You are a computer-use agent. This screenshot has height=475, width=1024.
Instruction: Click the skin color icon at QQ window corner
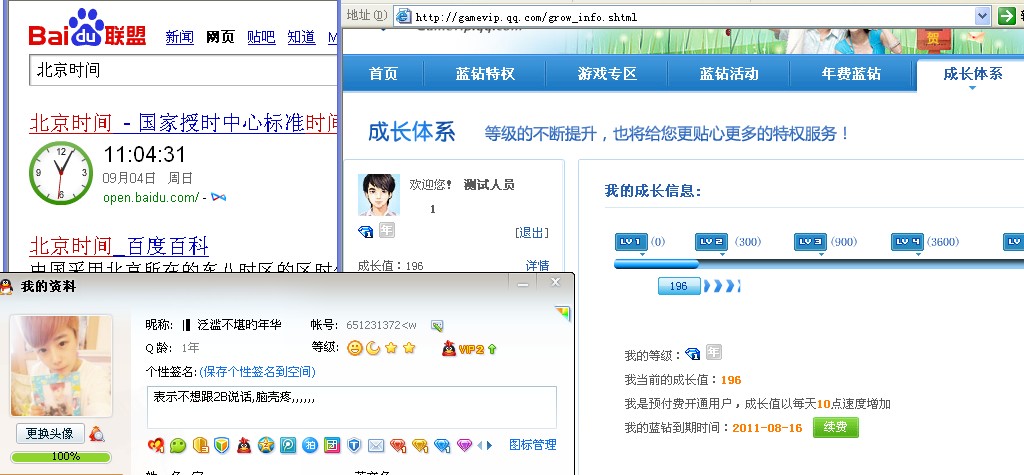click(x=562, y=314)
